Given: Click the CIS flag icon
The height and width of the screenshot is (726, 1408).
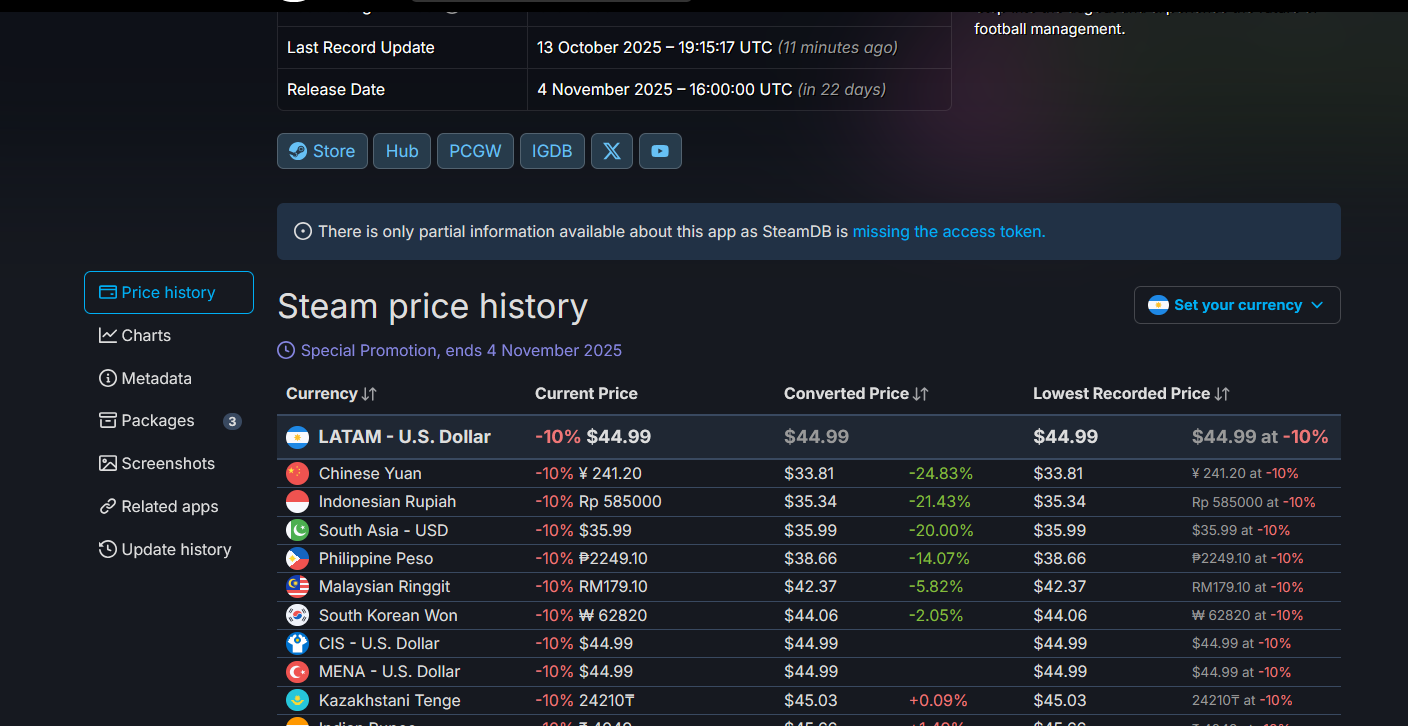Looking at the screenshot, I should 297,643.
